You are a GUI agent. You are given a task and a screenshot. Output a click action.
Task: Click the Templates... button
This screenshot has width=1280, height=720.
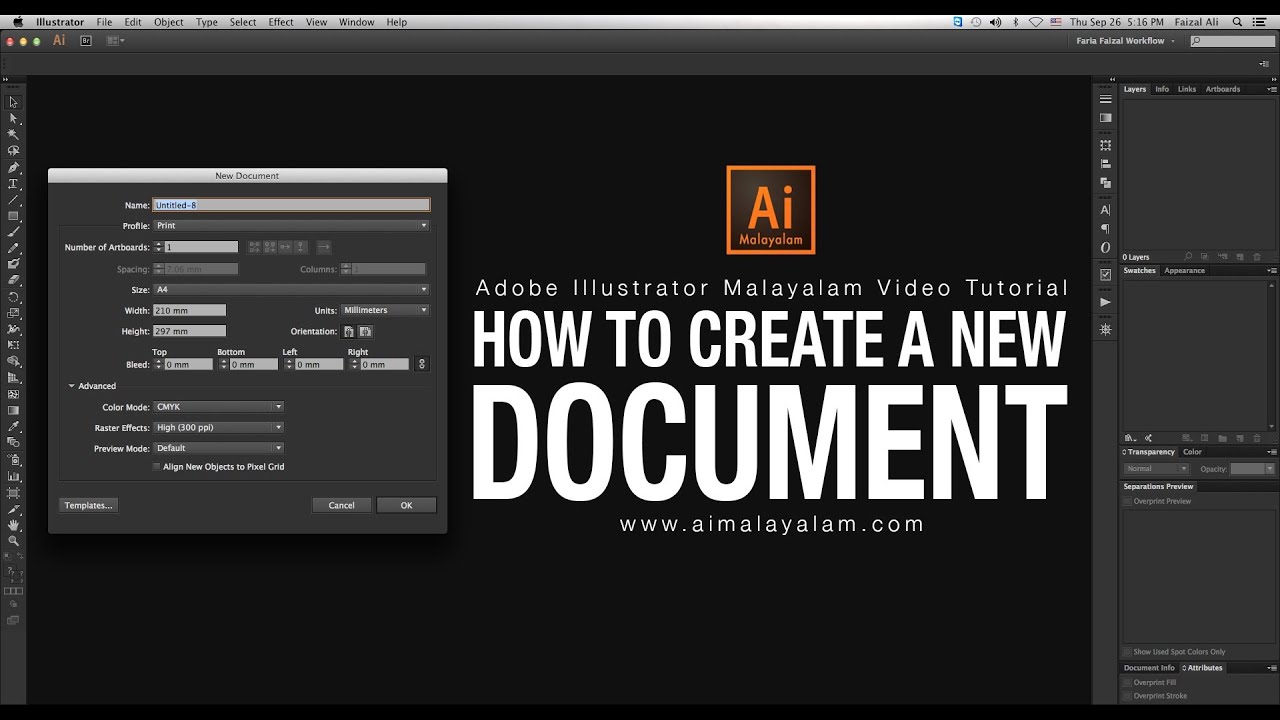[88, 505]
